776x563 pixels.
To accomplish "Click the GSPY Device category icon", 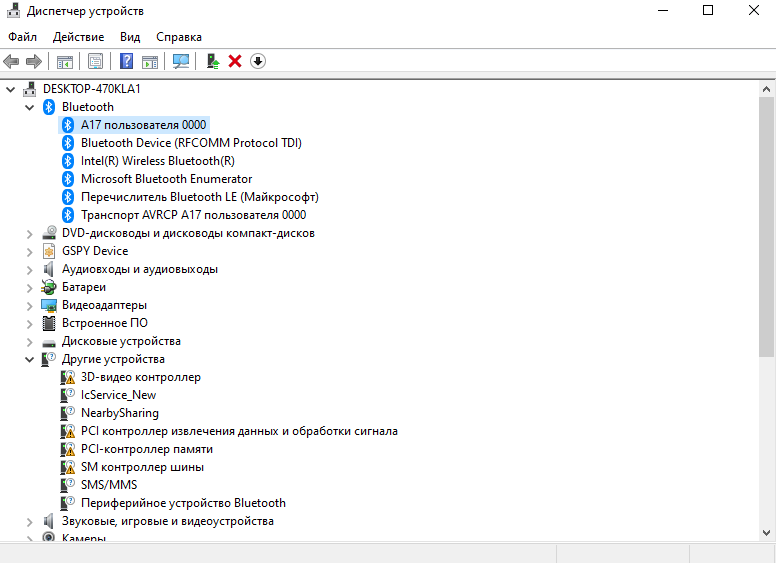I will [x=49, y=251].
